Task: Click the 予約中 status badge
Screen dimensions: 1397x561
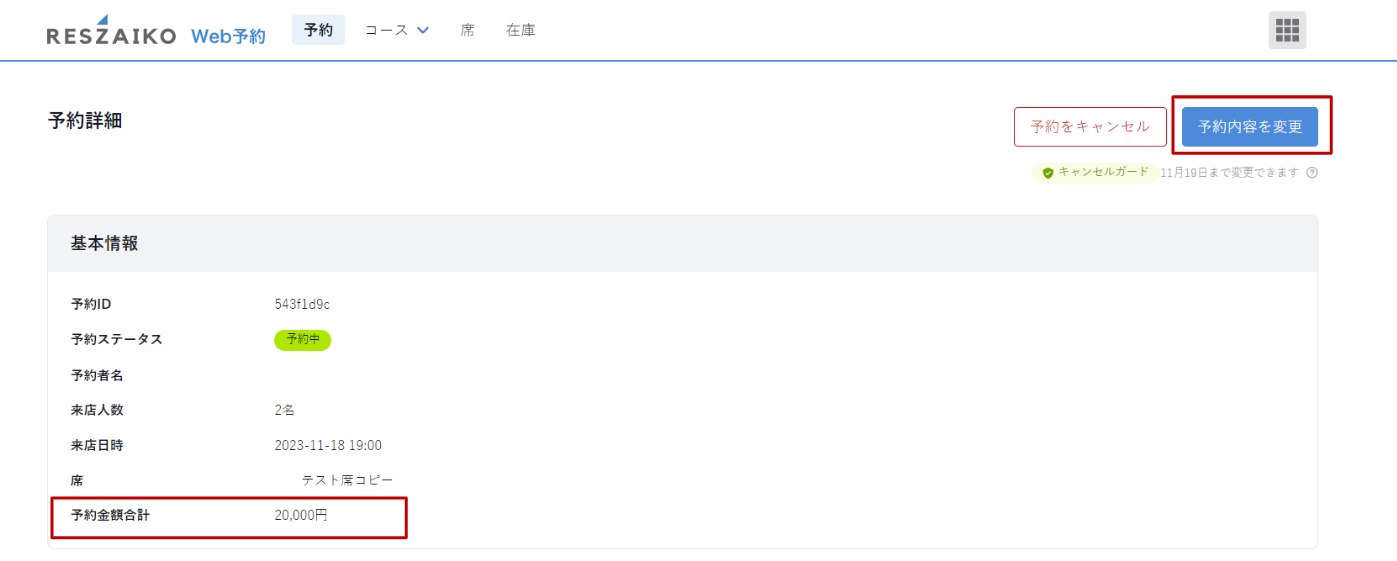Action: pos(302,340)
